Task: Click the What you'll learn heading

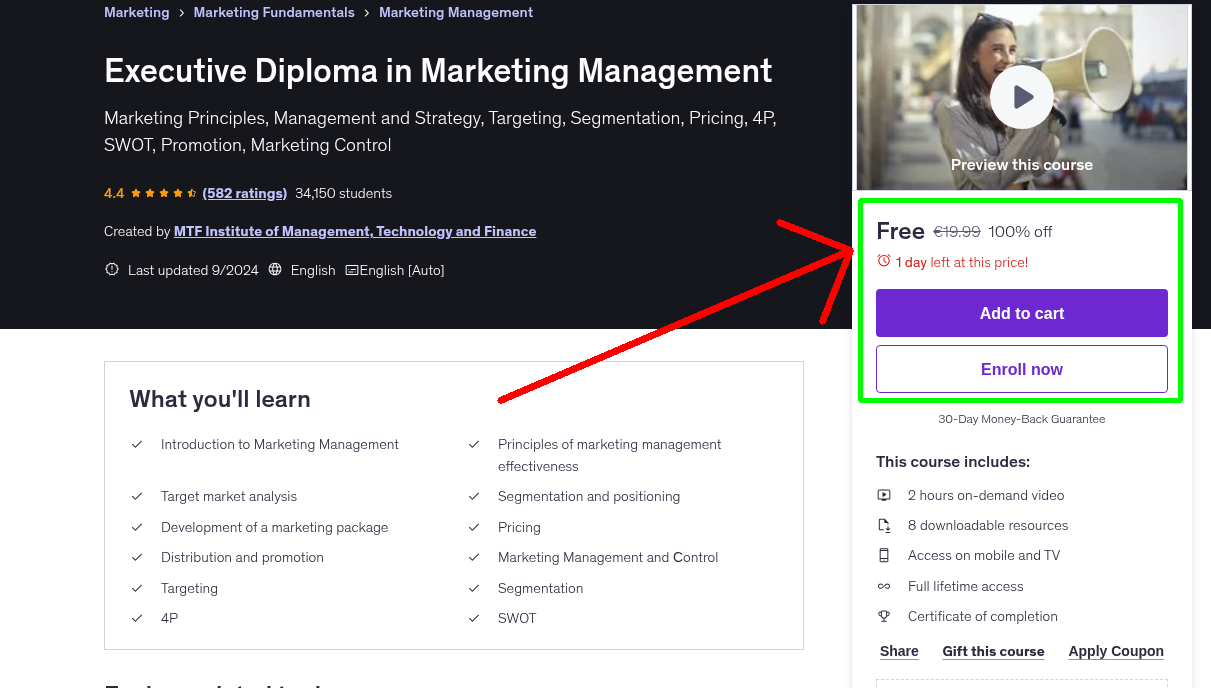Action: click(x=220, y=399)
